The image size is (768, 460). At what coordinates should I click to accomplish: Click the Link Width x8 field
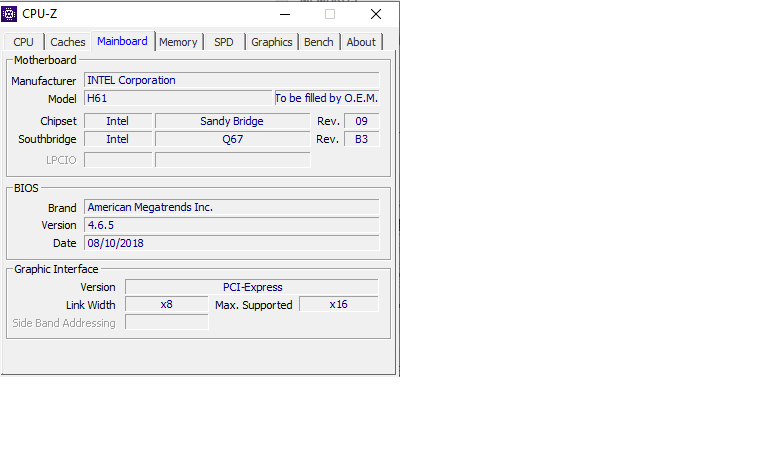167,304
